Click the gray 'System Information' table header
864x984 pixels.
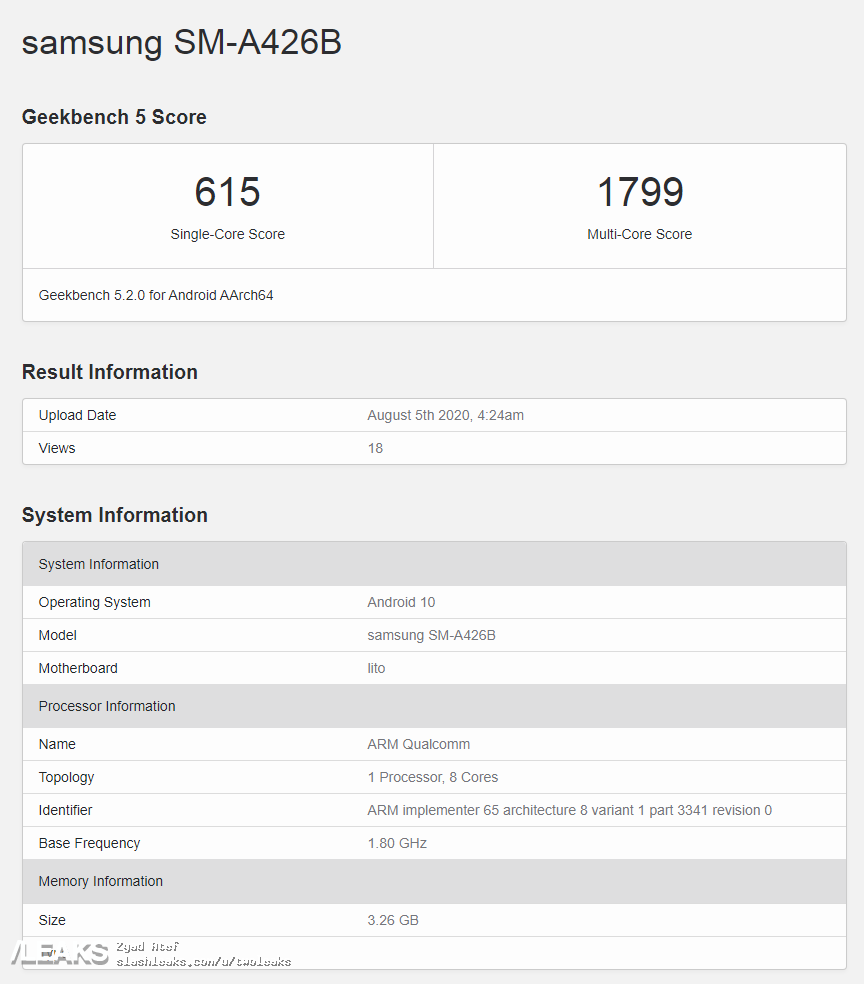pos(434,564)
